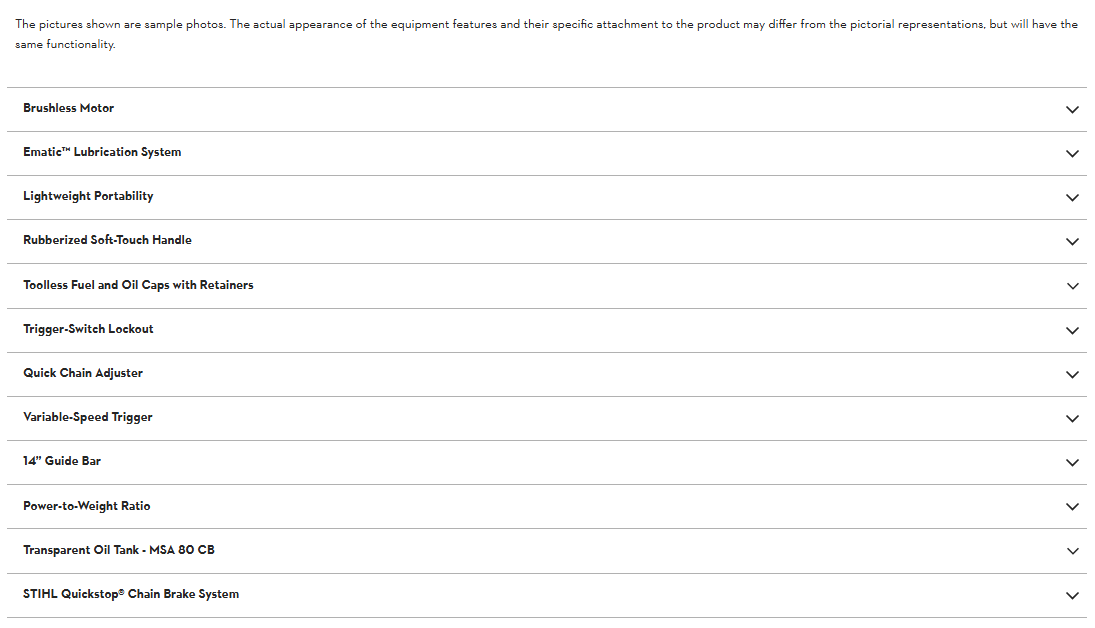Click the chevron for Toolless Fuel and Oil Caps

(x=1072, y=286)
